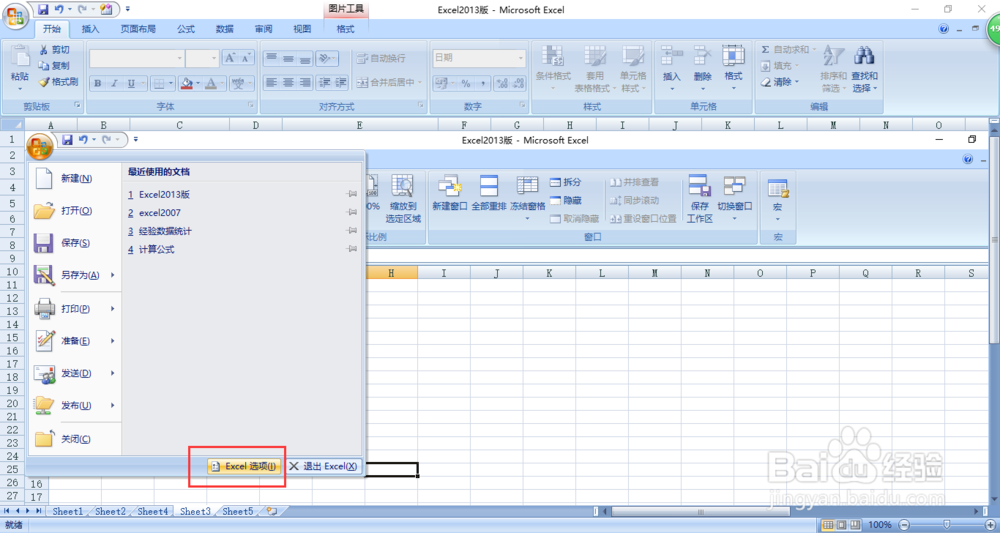
Task: Open Sort and Filter (排序和筛选)
Action: [833, 69]
